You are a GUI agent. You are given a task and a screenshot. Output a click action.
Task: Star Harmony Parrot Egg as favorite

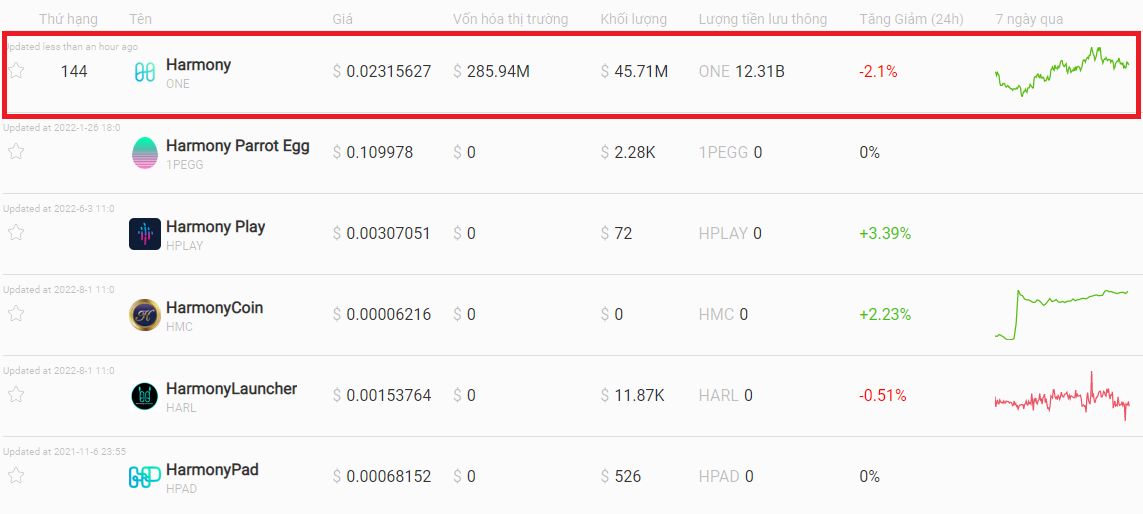[16, 152]
